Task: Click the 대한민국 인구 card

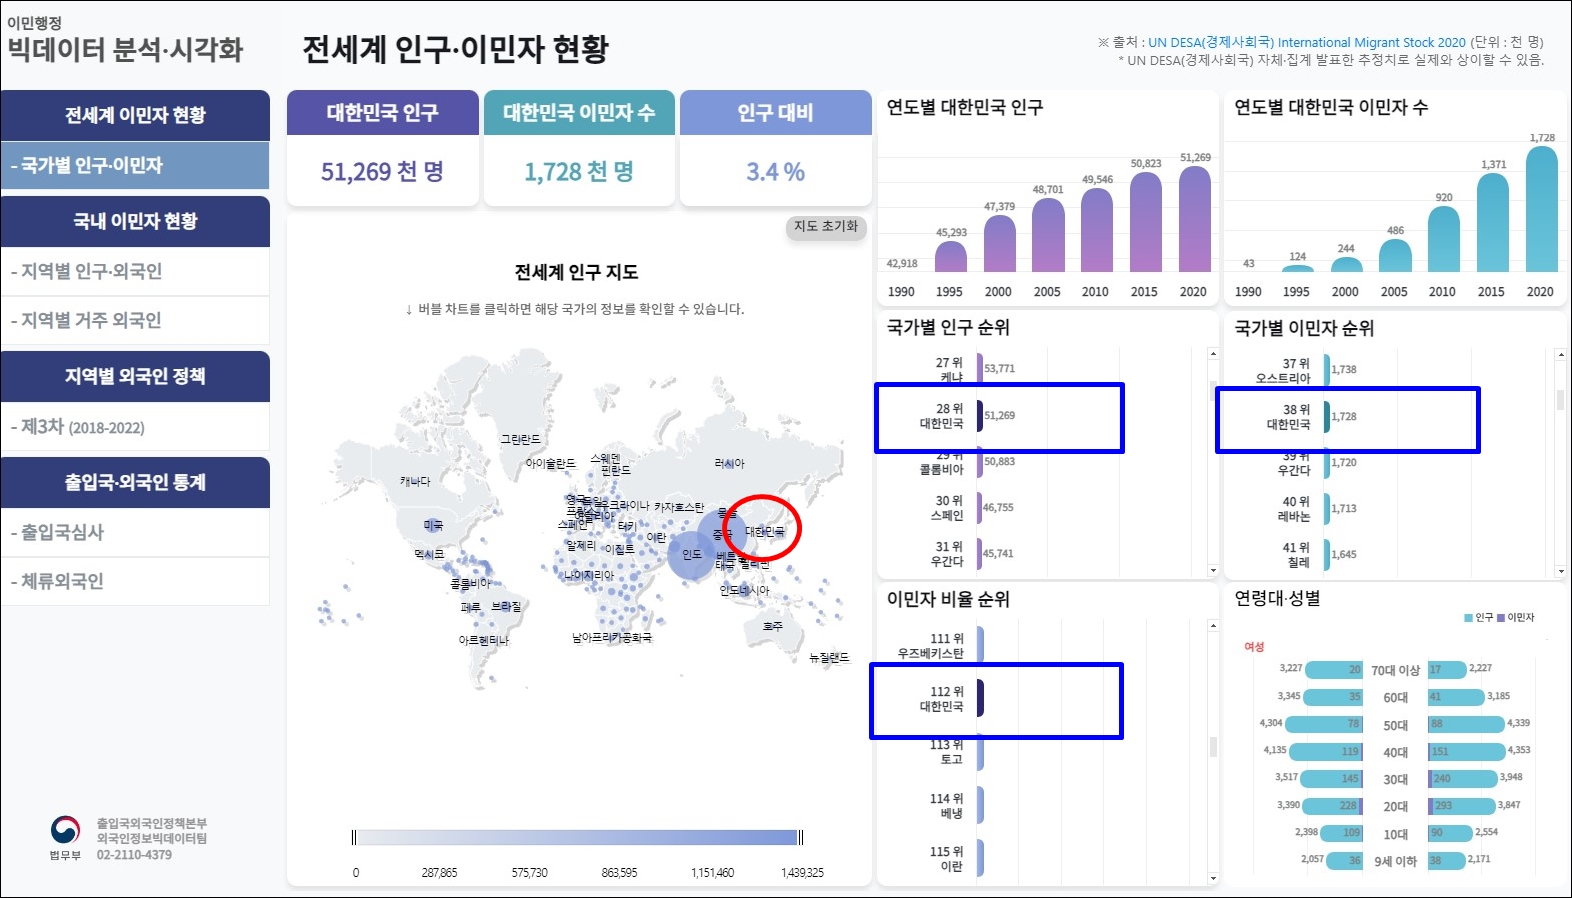Action: point(383,148)
